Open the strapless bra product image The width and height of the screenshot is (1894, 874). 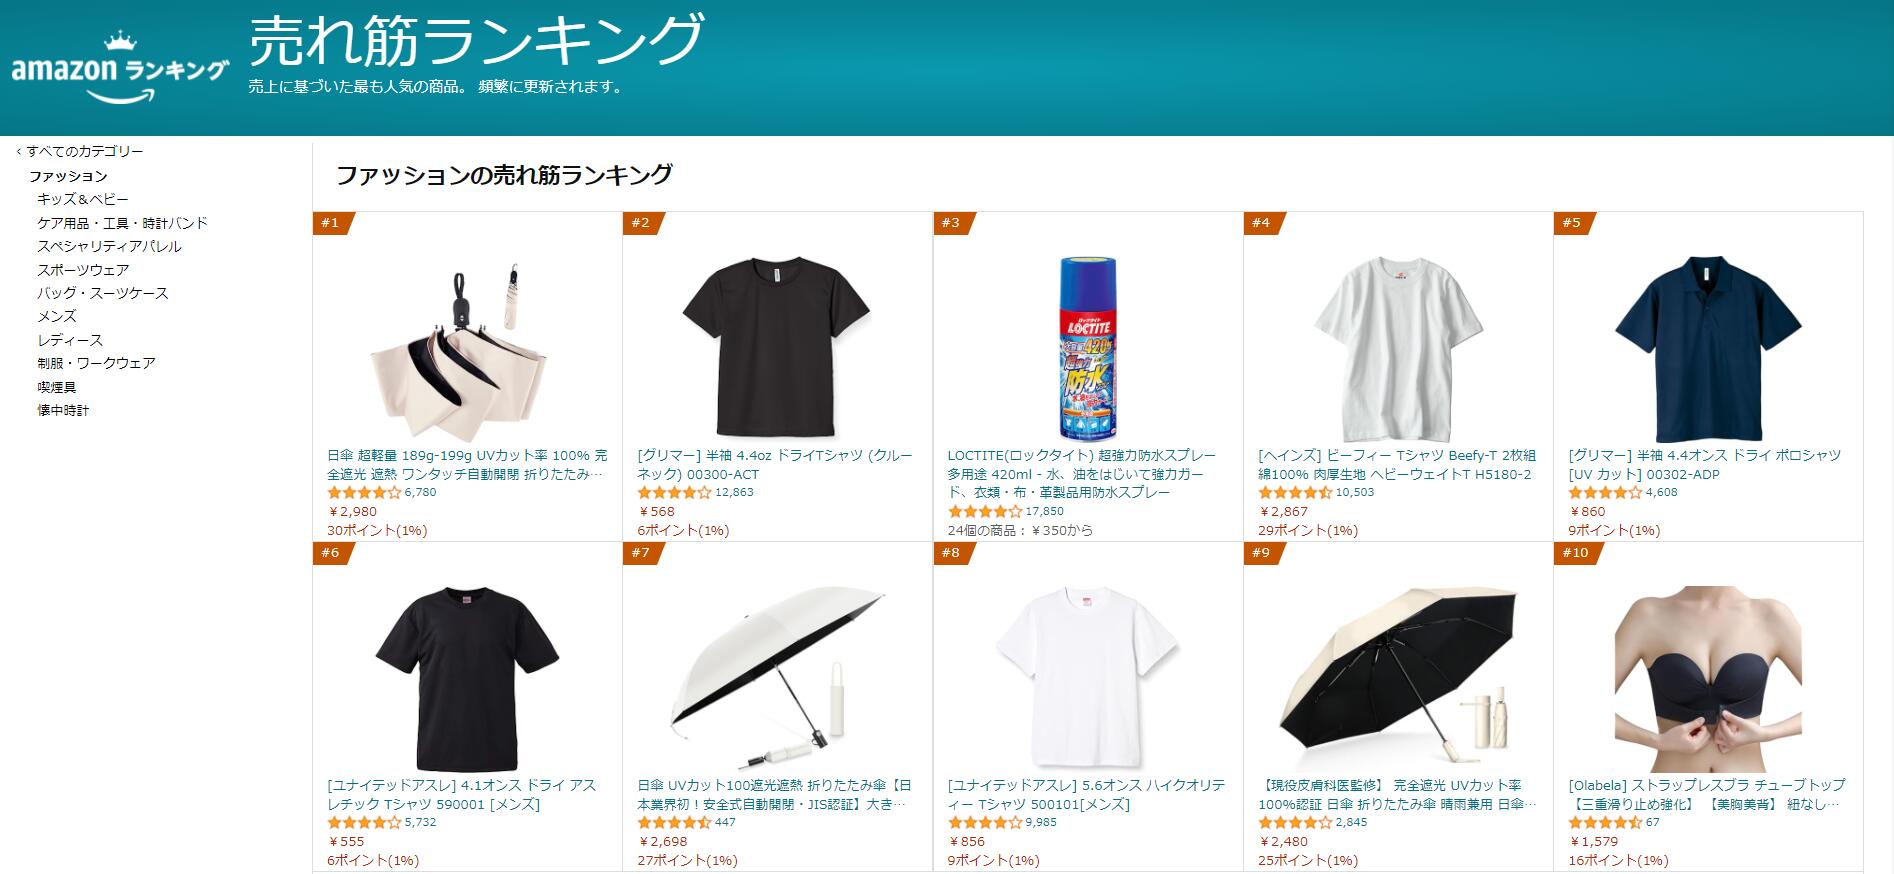click(1708, 679)
